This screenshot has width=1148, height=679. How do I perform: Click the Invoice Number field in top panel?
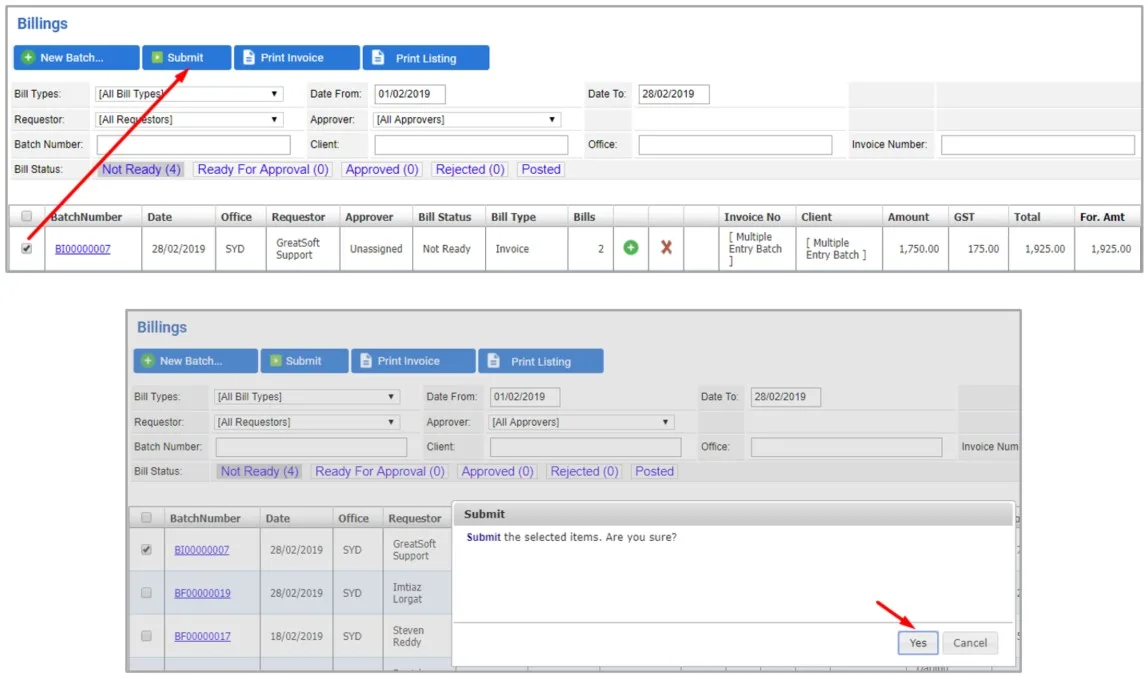pyautogui.click(x=1037, y=144)
